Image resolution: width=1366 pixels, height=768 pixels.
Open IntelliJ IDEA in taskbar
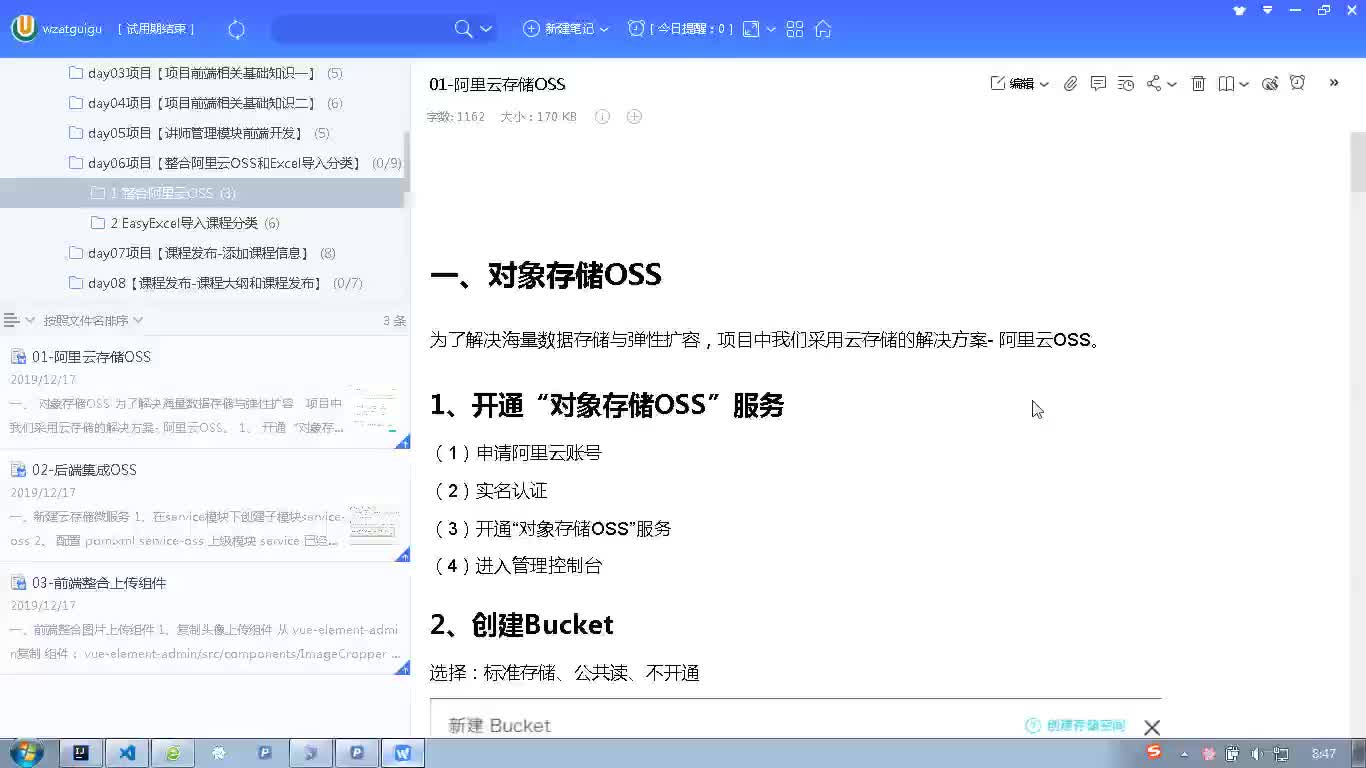[x=81, y=753]
